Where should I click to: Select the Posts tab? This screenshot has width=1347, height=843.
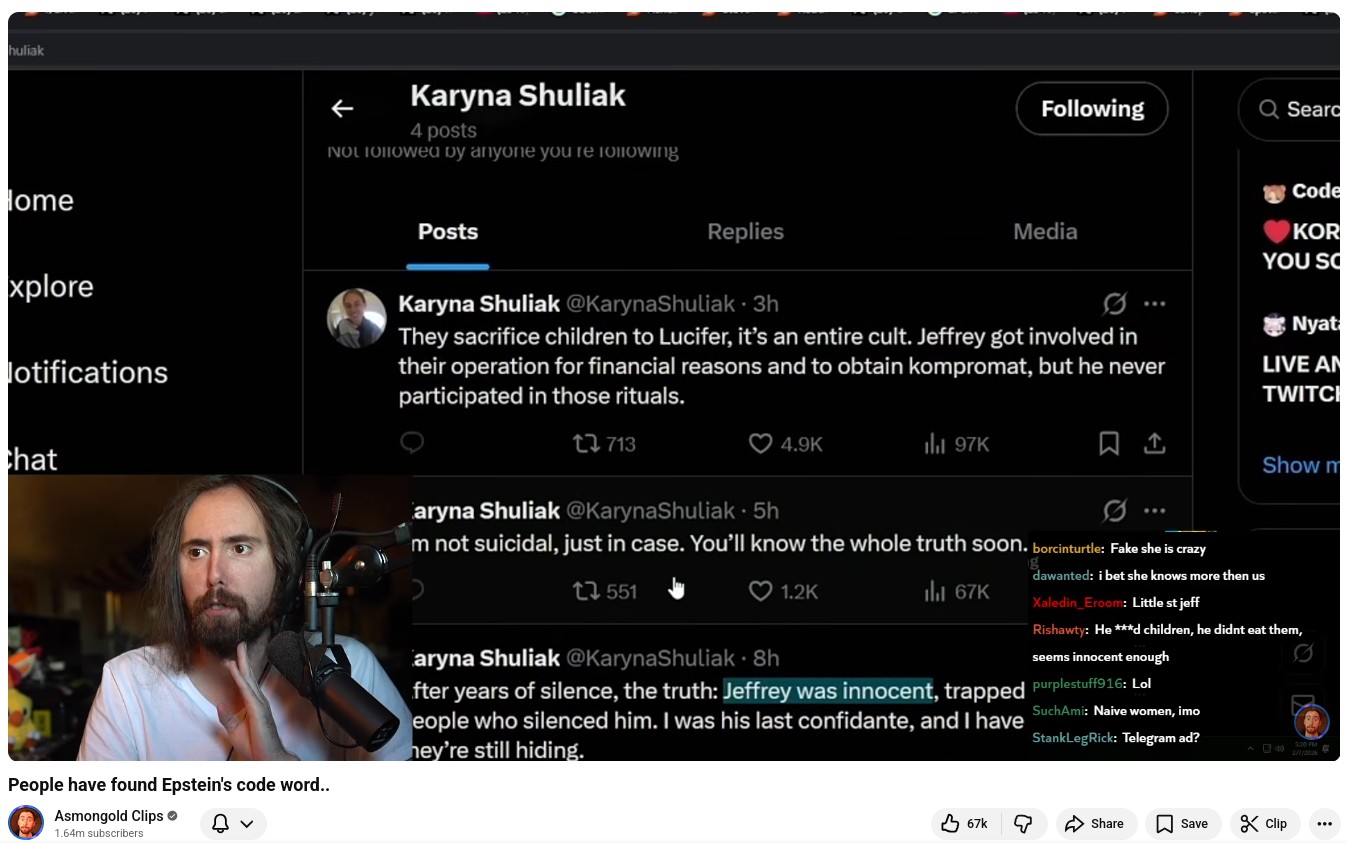coord(447,232)
